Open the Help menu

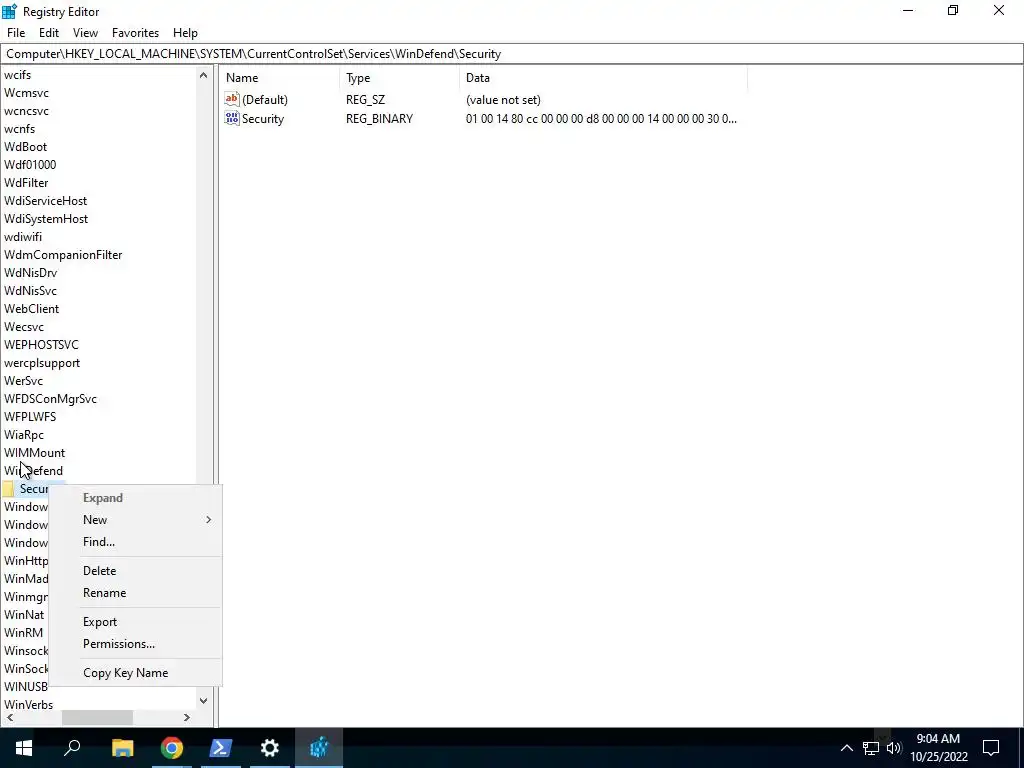185,33
